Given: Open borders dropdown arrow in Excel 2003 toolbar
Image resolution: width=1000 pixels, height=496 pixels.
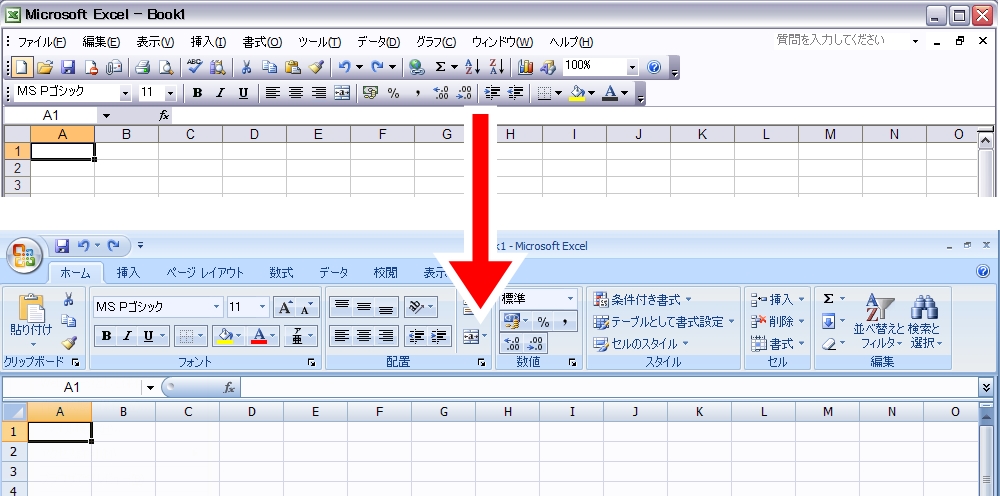Looking at the screenshot, I should [559, 93].
